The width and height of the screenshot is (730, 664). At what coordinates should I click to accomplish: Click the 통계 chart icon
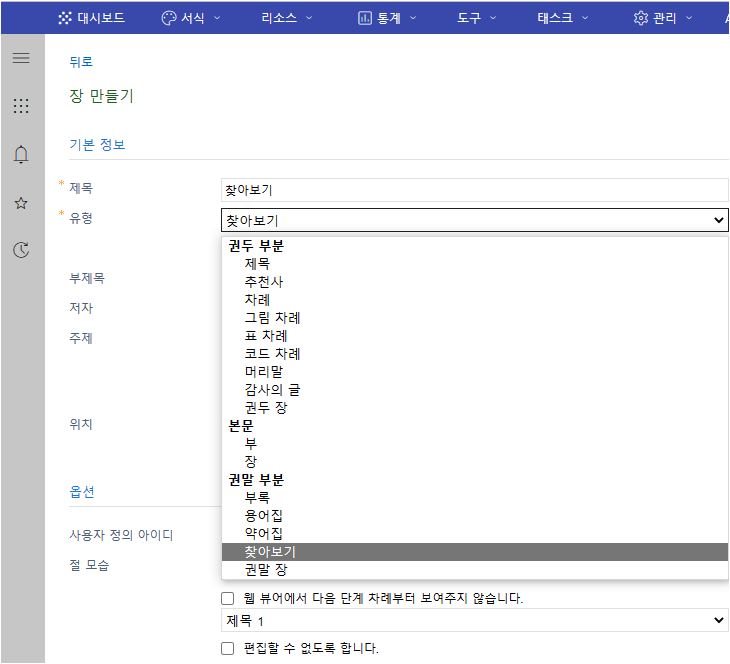[365, 18]
